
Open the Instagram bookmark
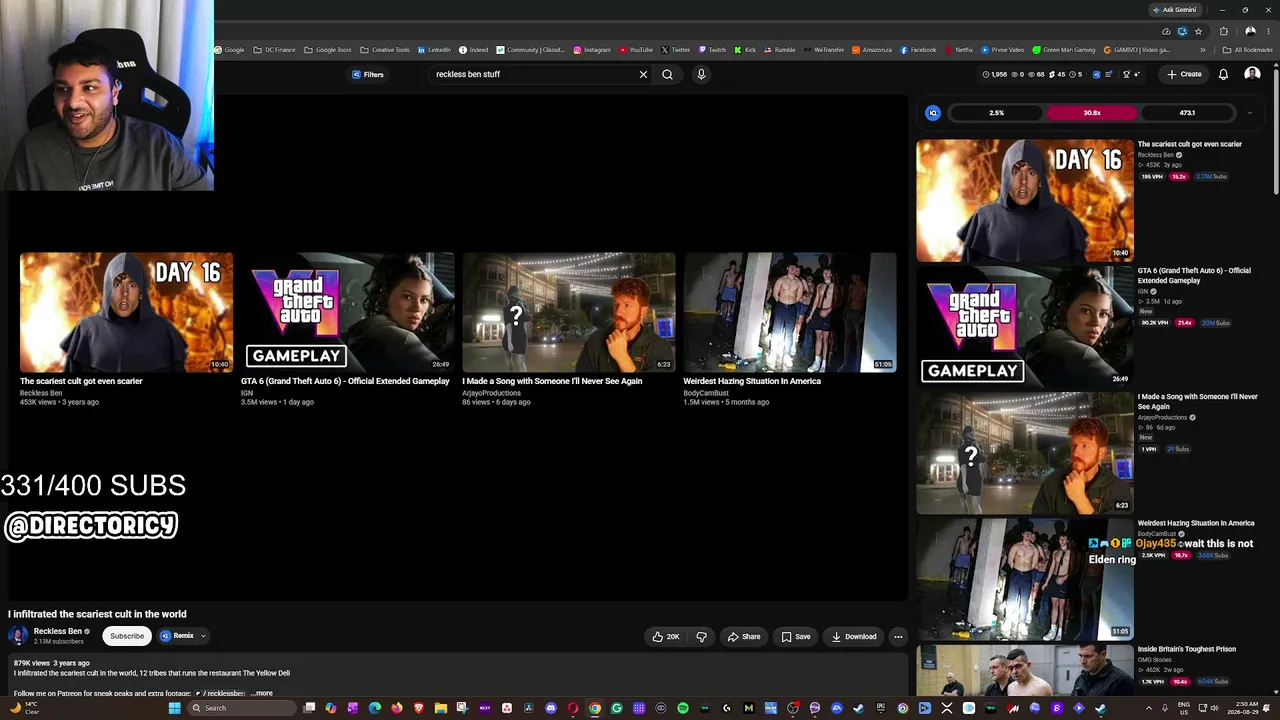(592, 50)
